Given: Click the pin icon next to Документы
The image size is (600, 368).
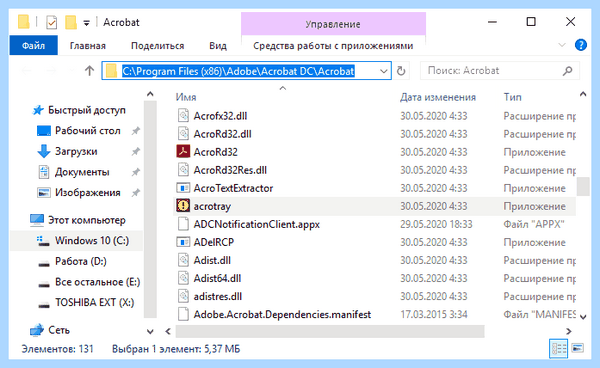Looking at the screenshot, I should (x=135, y=173).
